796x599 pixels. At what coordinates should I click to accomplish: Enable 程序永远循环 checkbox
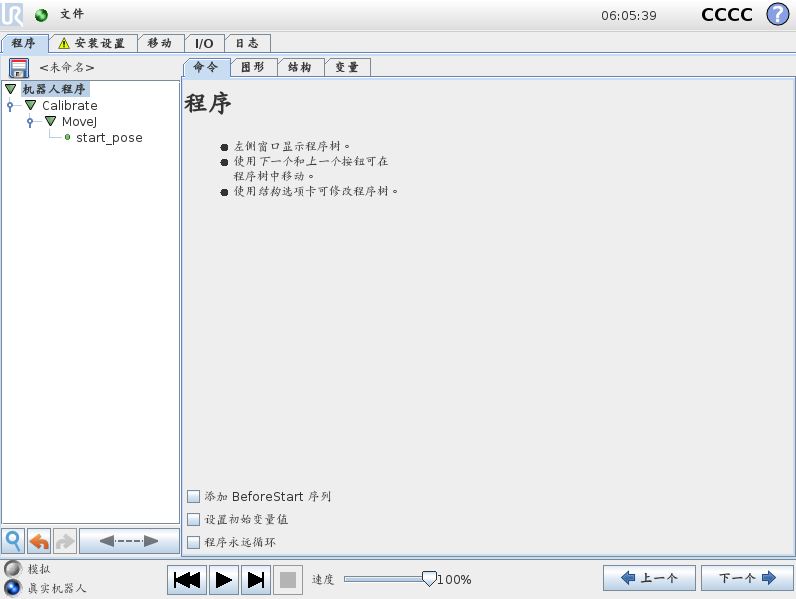tap(193, 543)
